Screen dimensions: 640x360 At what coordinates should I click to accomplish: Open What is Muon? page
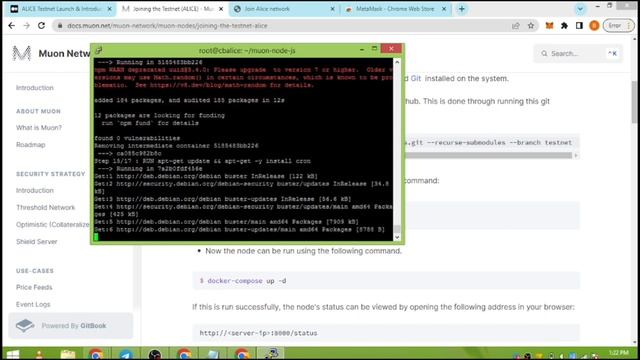pyautogui.click(x=39, y=128)
